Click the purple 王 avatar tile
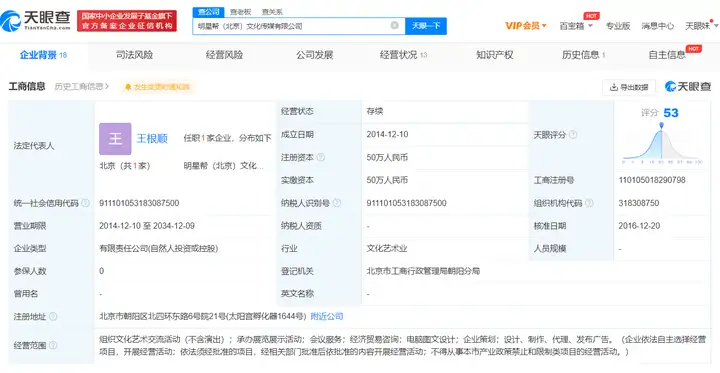720x373 pixels. point(115,139)
